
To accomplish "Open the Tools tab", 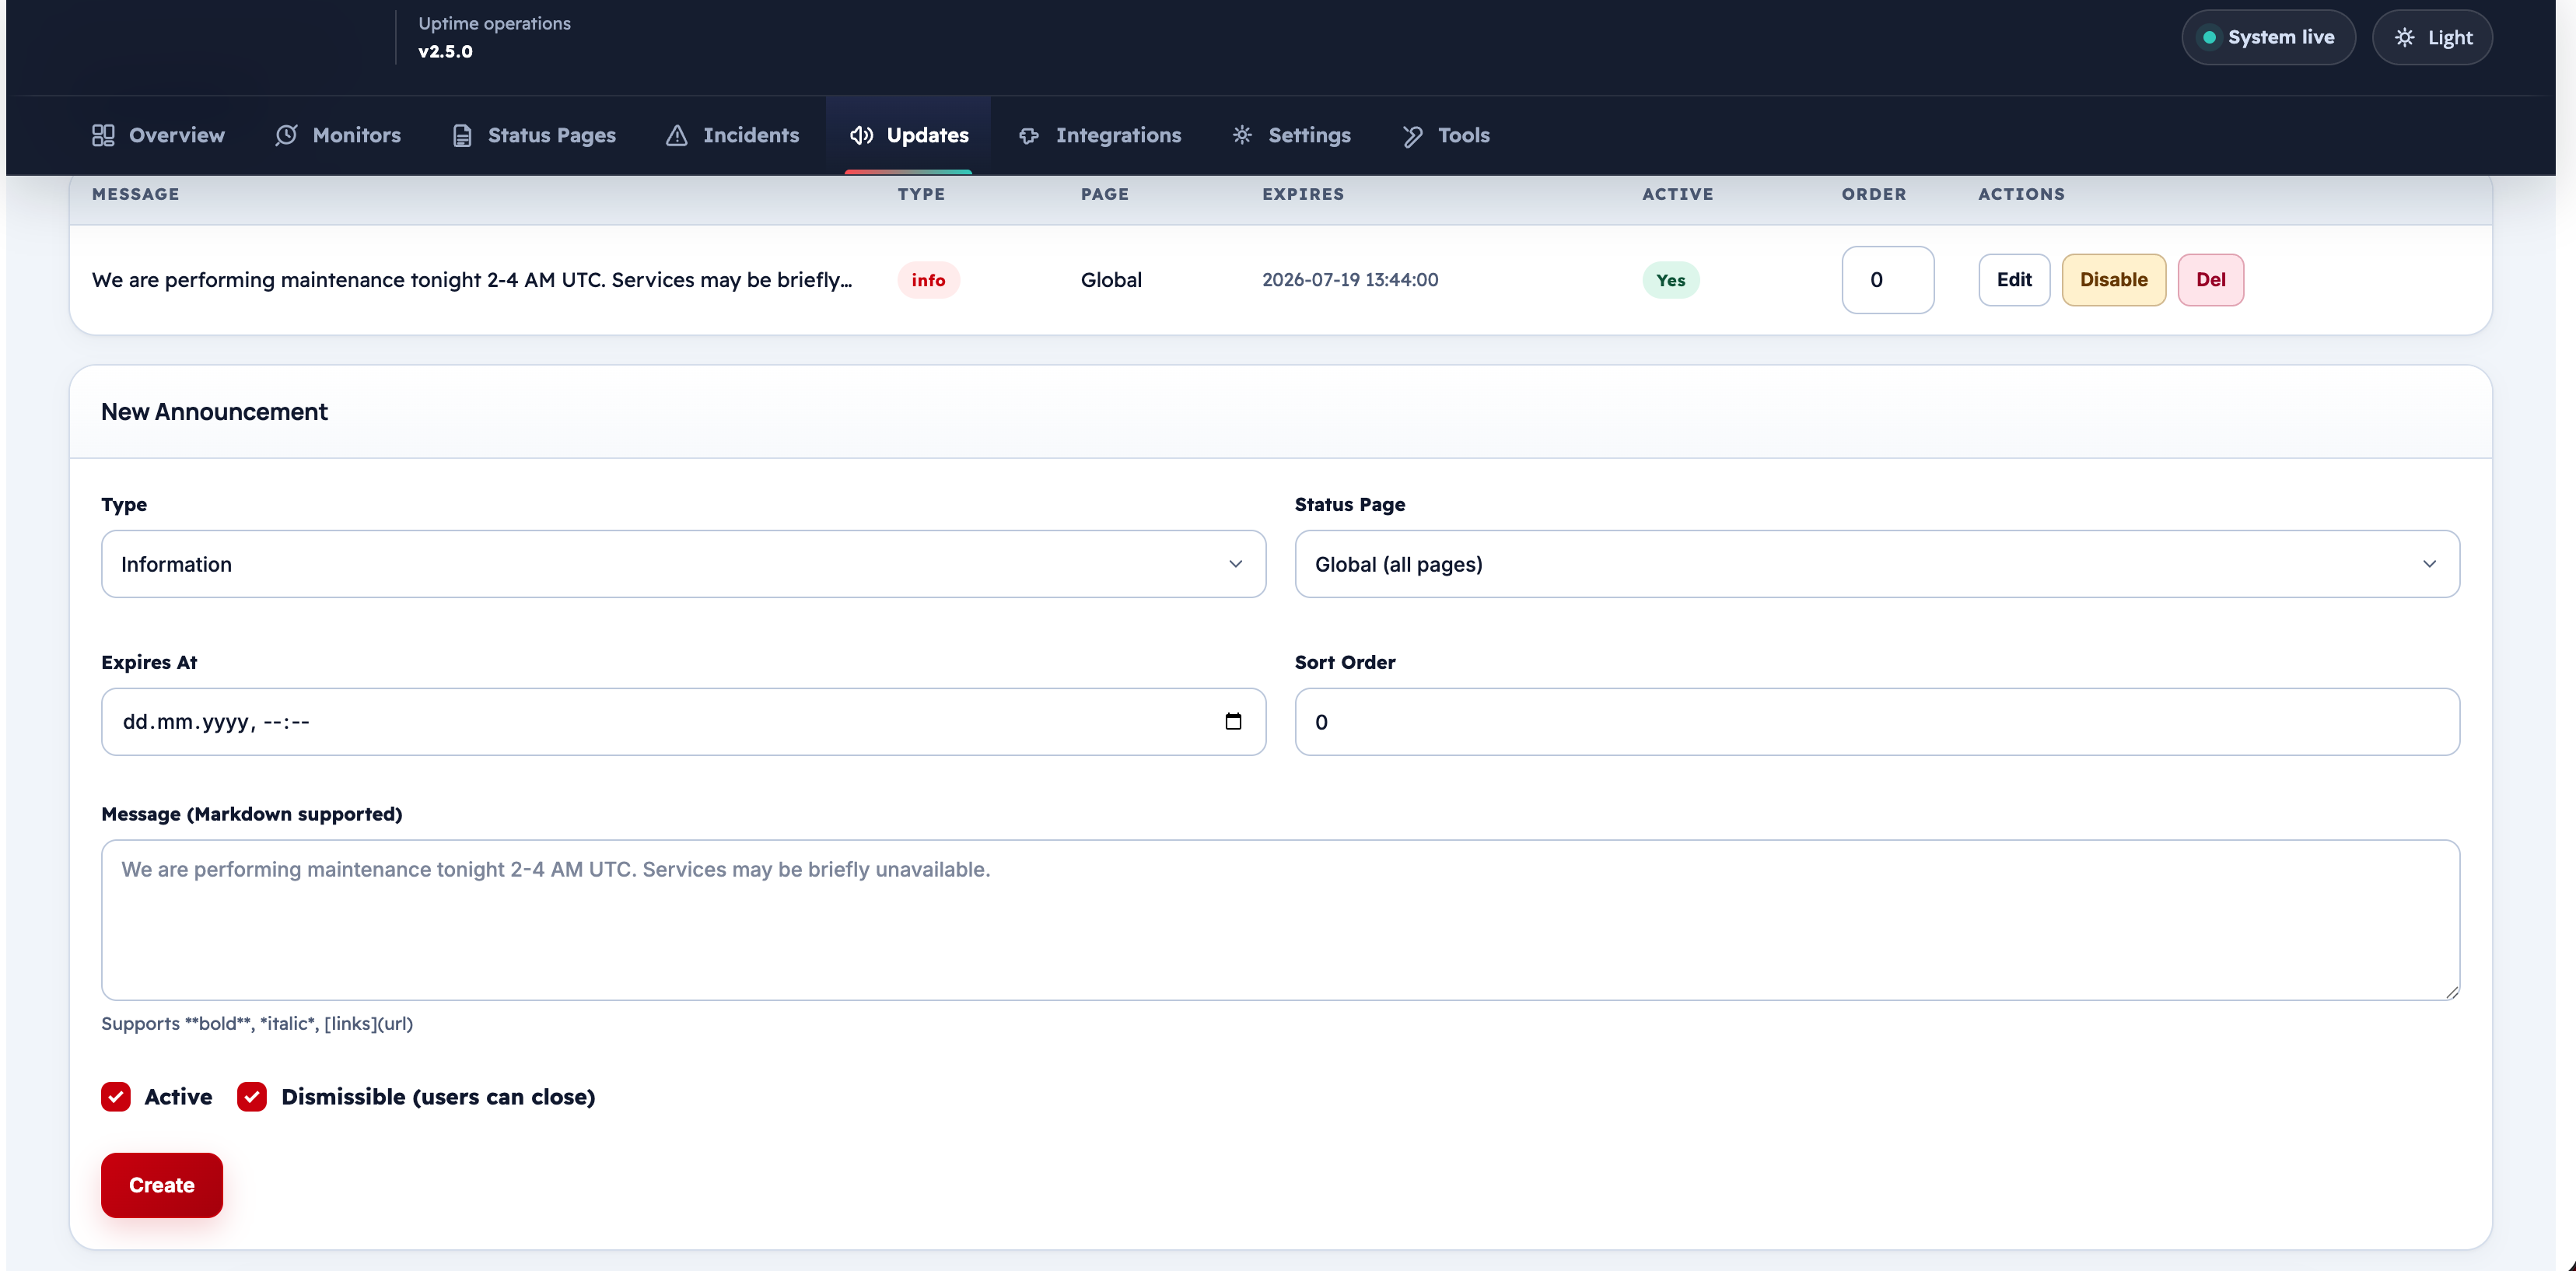I will tap(1445, 135).
